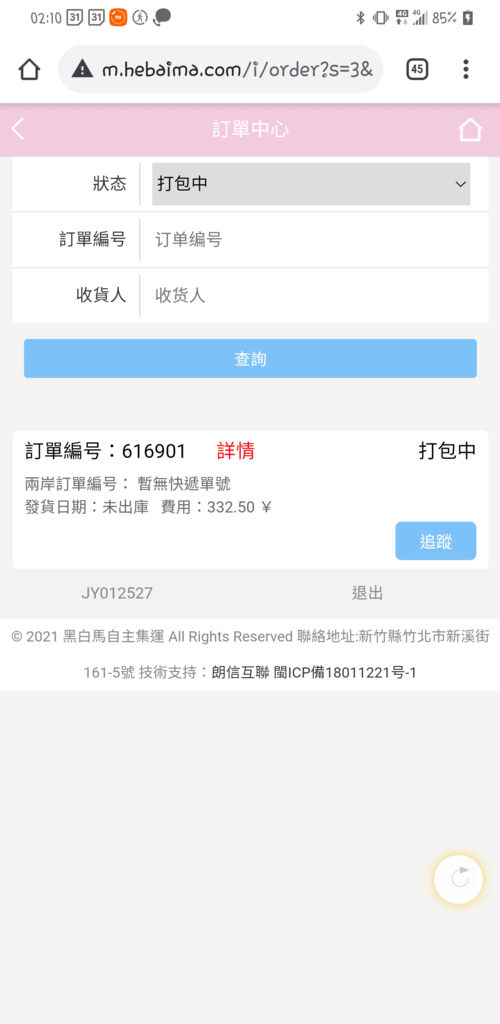Screen dimensions: 500x1024
Task: Click into the 訂單編号 input field
Action: [x=315, y=240]
